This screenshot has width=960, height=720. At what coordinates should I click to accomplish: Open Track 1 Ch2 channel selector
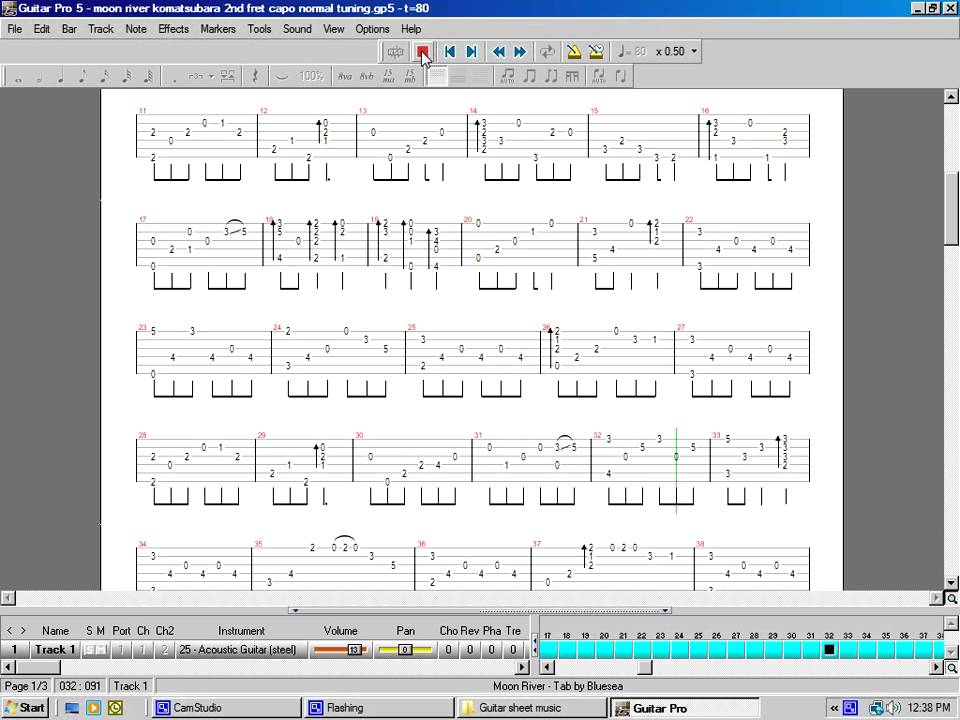click(x=164, y=650)
